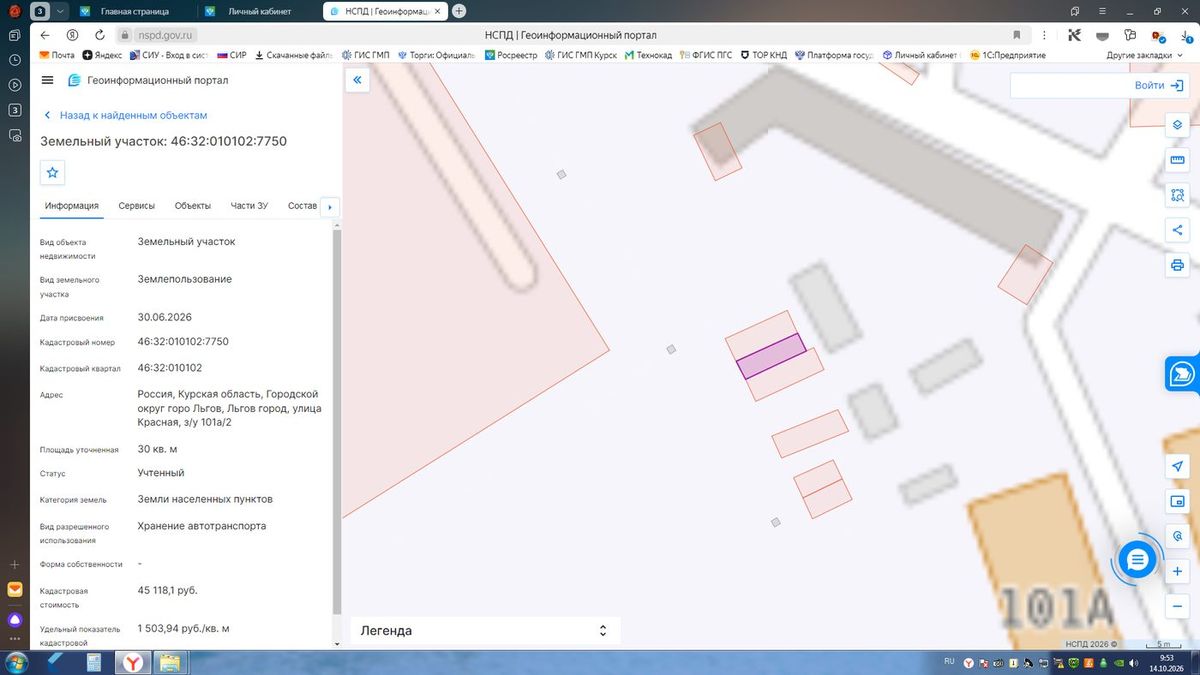Print the map
This screenshot has height=675, width=1200.
tap(1177, 265)
